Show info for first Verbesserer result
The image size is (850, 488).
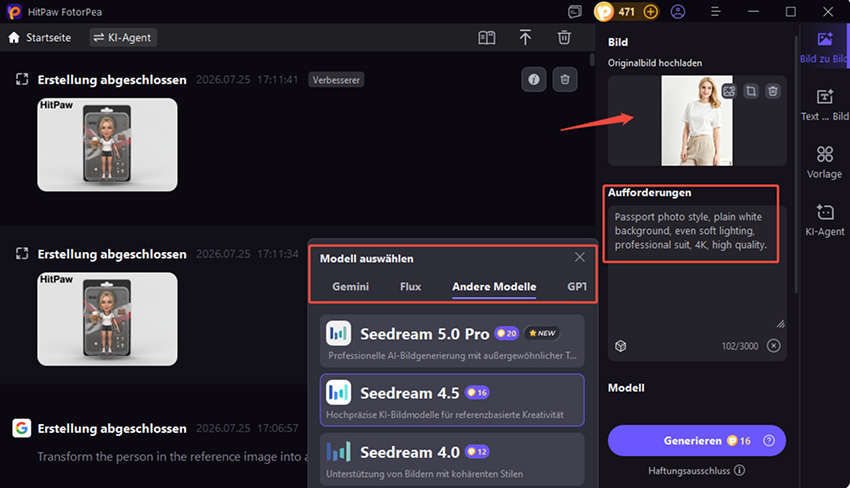point(534,80)
